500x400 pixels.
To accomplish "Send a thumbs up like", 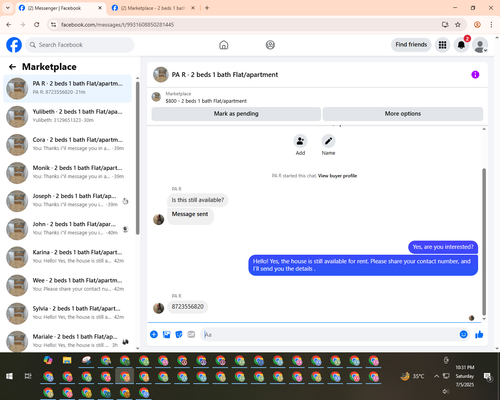I will [x=479, y=334].
